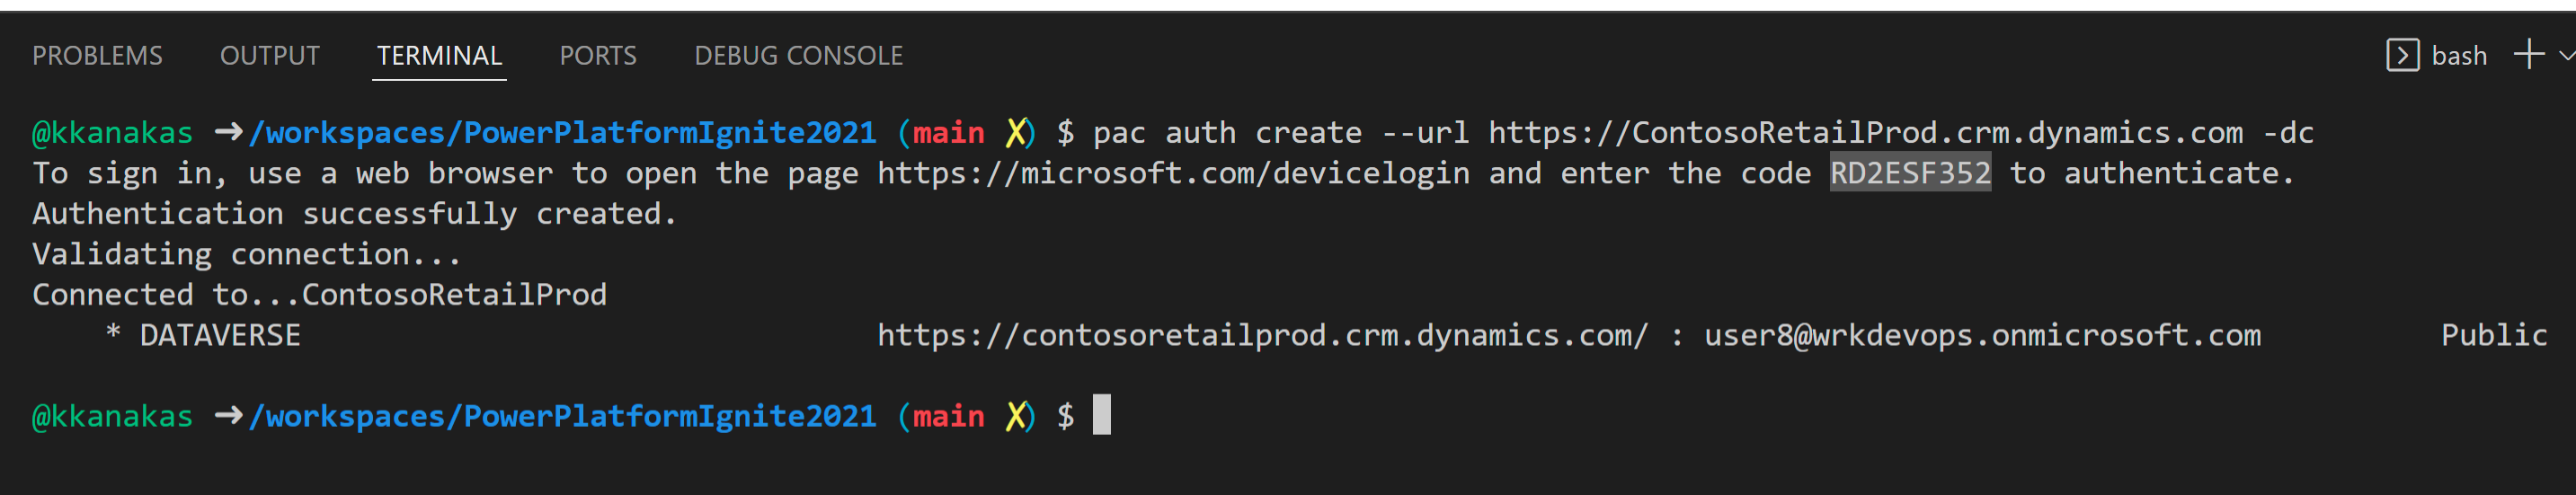Focus the terminal cursor at the last prompt
Image resolution: width=2576 pixels, height=495 pixels.
point(1101,415)
